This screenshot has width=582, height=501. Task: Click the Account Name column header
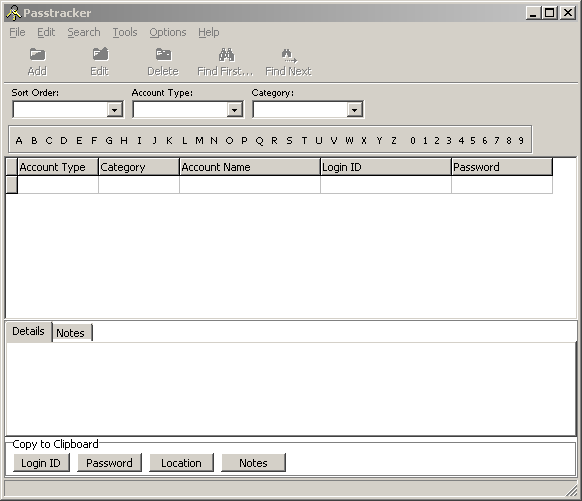coord(250,167)
